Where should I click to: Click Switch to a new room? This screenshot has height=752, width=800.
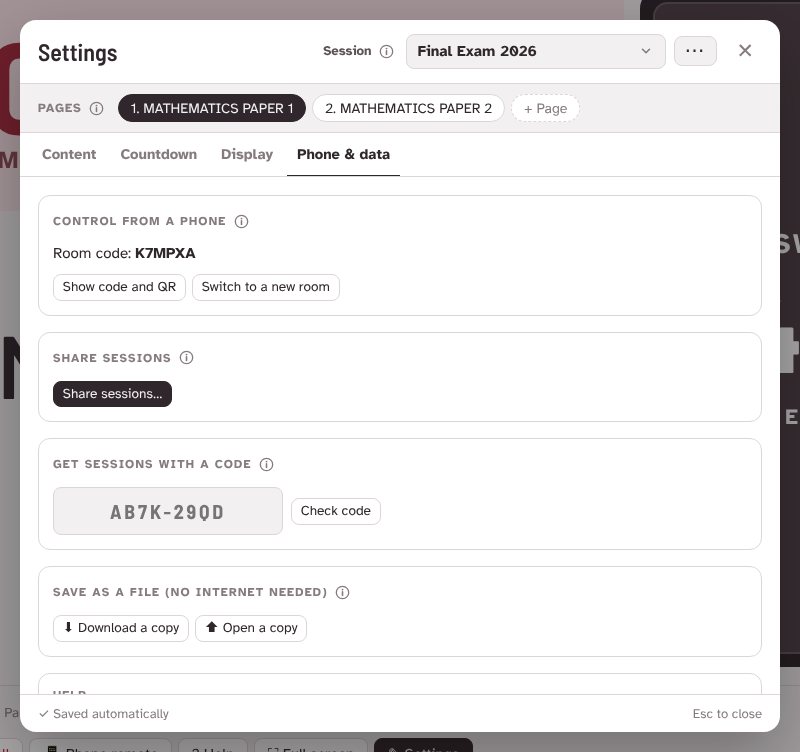[x=265, y=287]
